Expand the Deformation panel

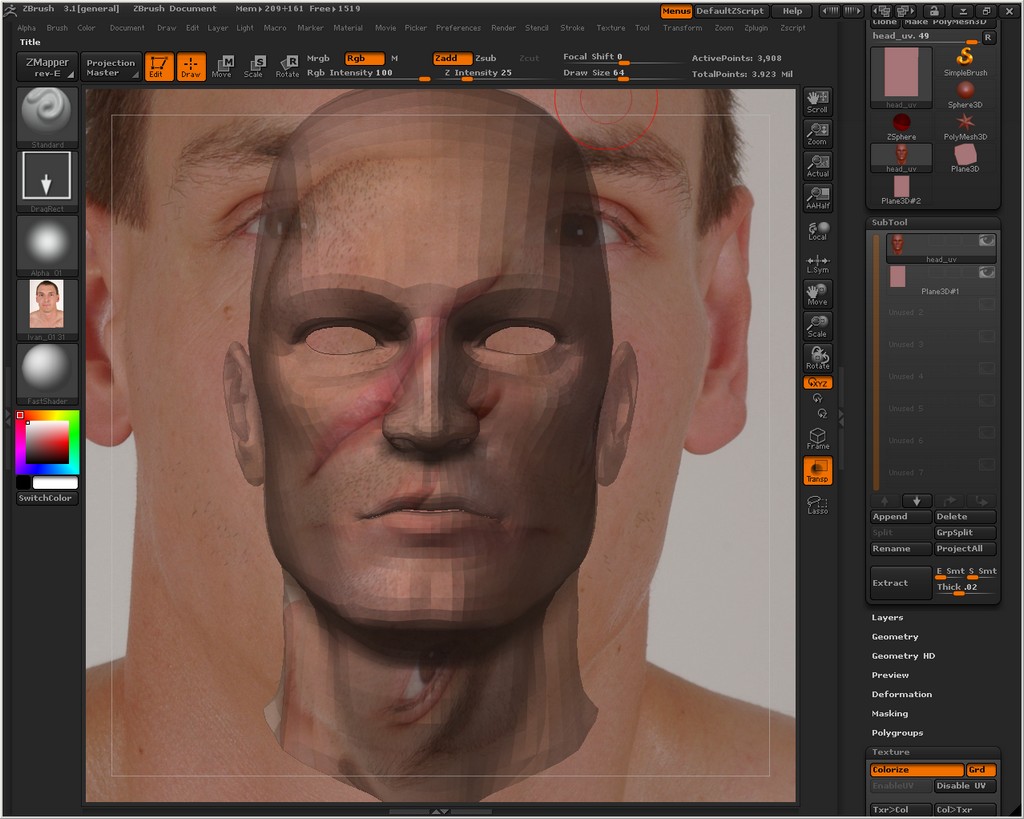[901, 695]
